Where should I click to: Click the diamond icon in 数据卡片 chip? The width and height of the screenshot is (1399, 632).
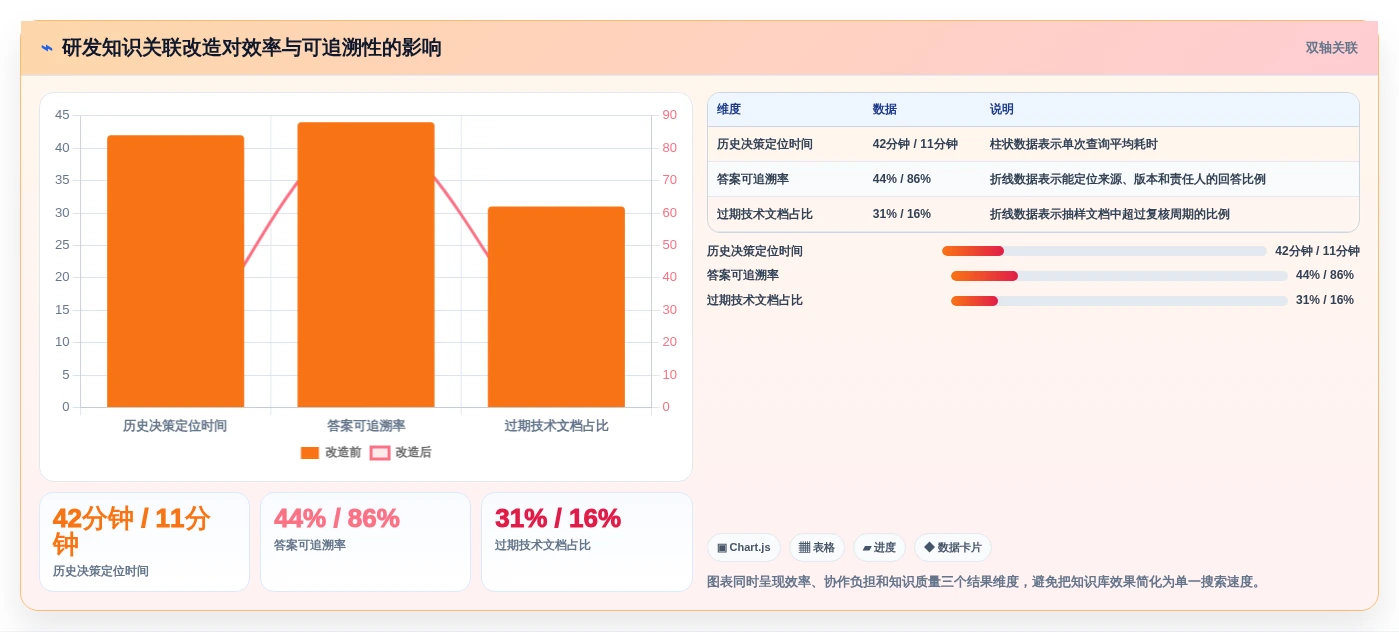pyautogui.click(x=929, y=547)
